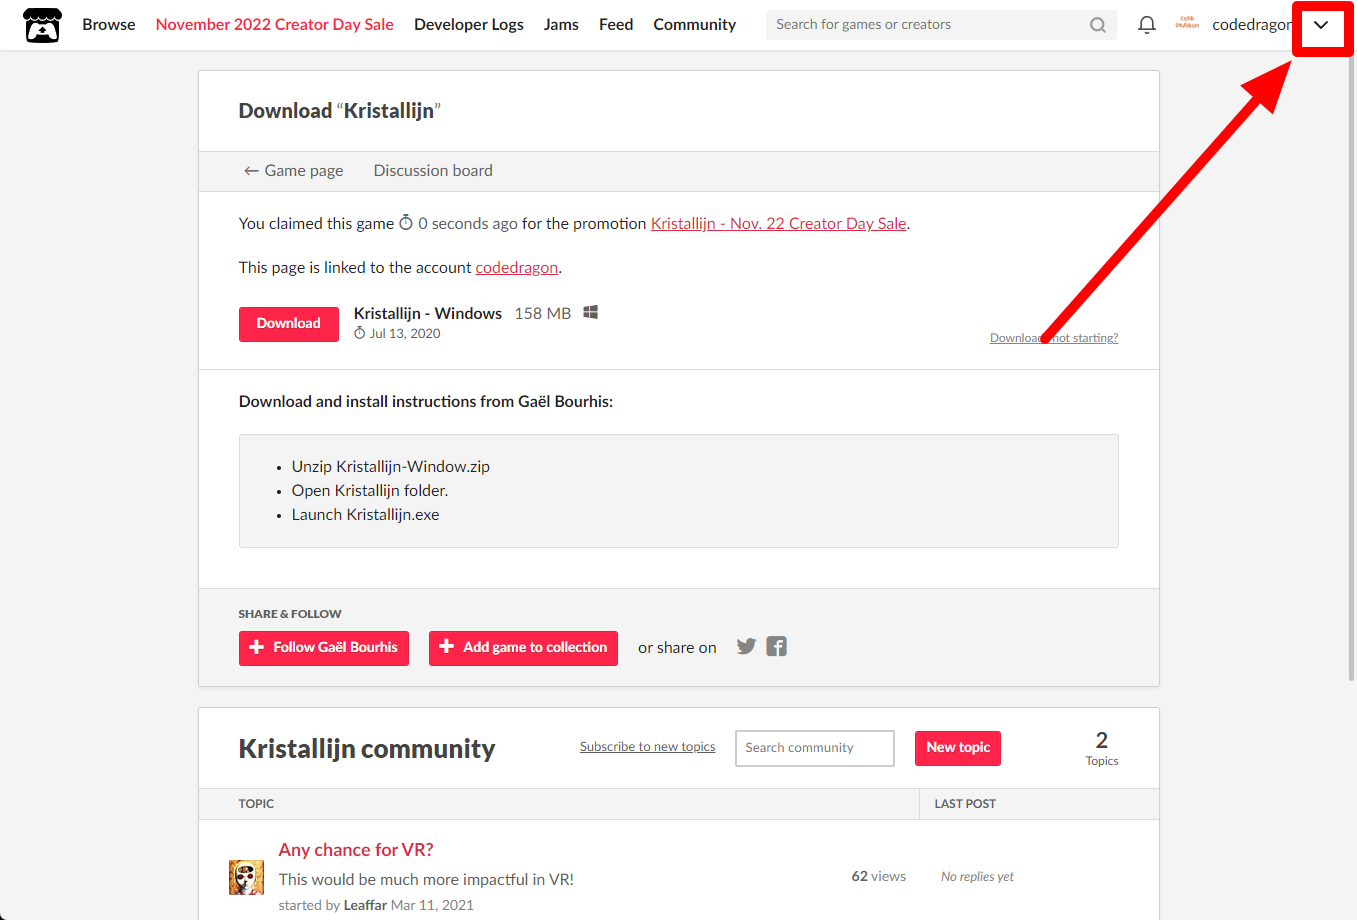
Task: Focus the Search community field
Action: [815, 748]
